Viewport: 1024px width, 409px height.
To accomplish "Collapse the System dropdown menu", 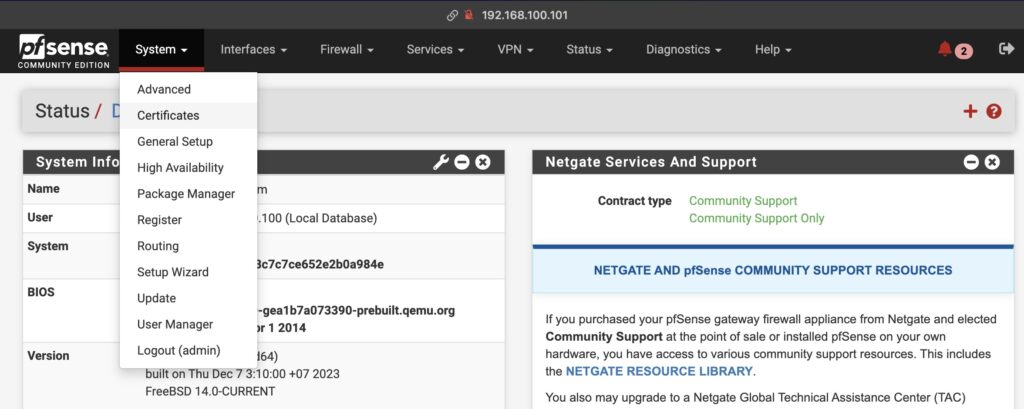I will point(161,50).
